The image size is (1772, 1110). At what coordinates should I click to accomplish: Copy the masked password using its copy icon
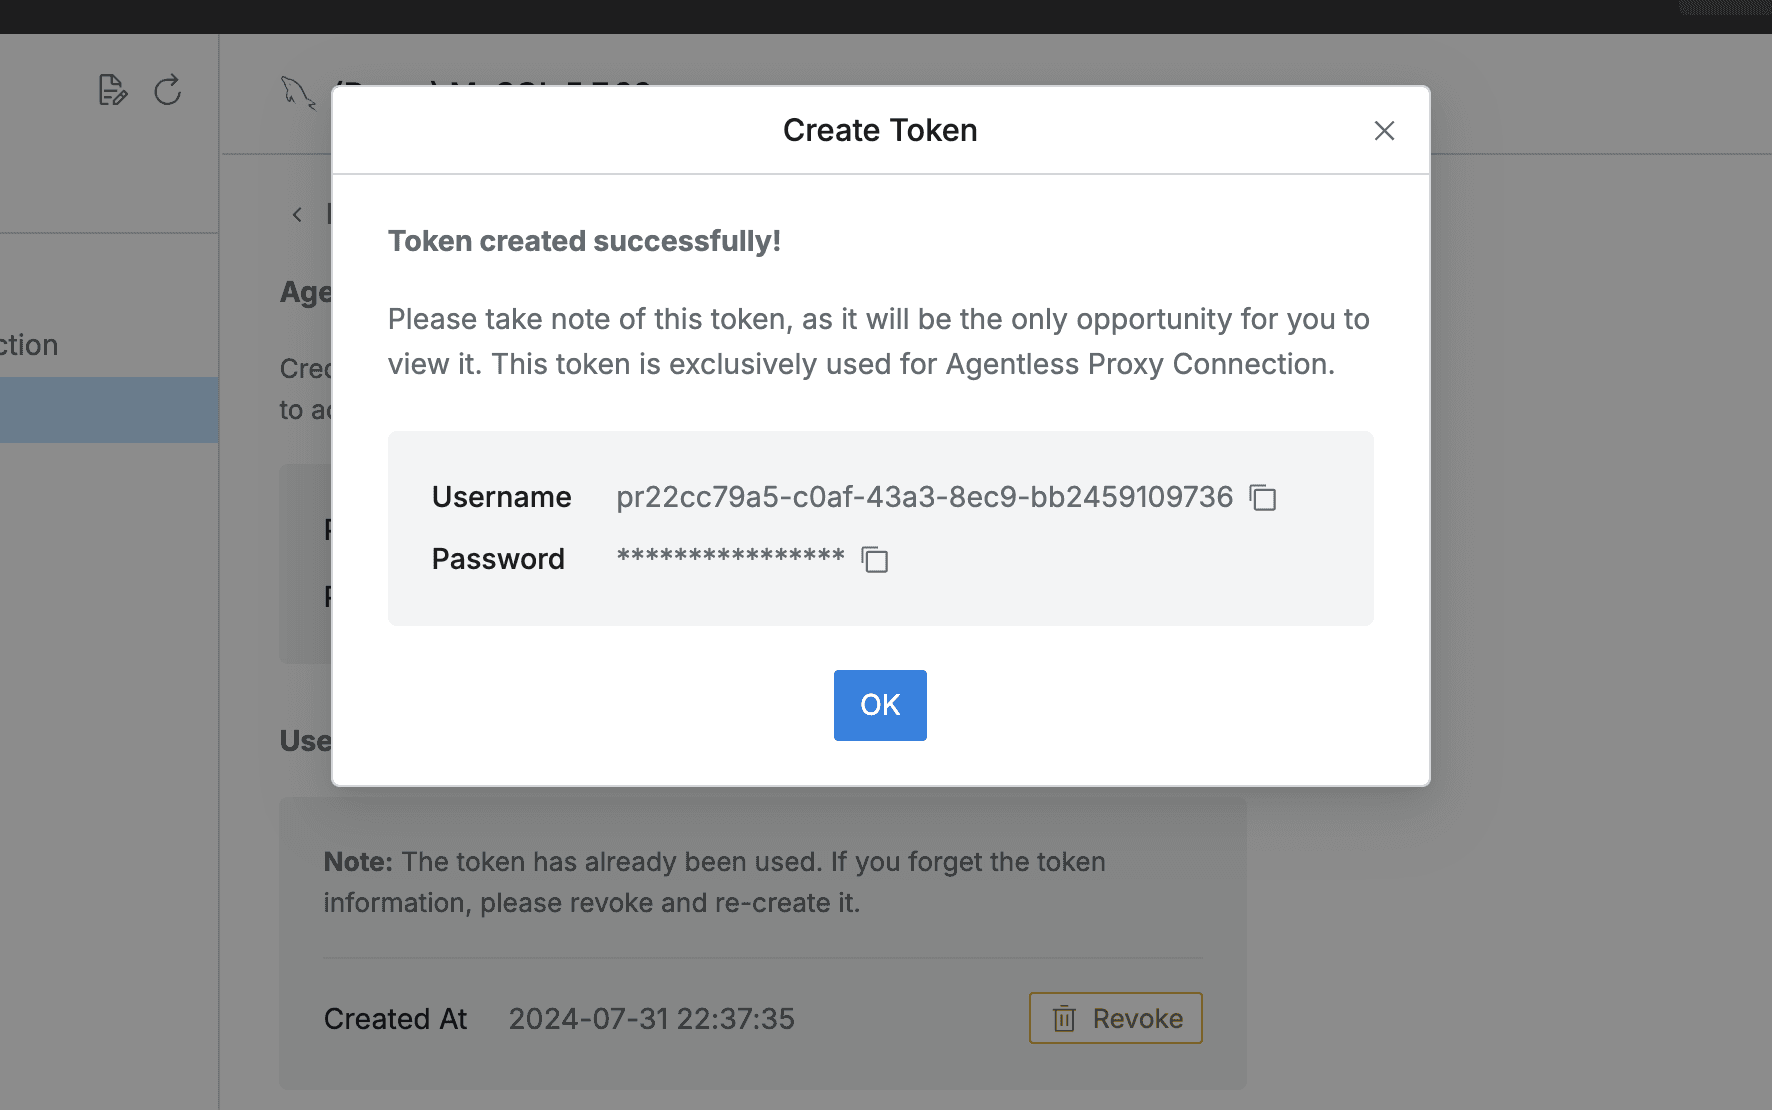pyautogui.click(x=874, y=560)
